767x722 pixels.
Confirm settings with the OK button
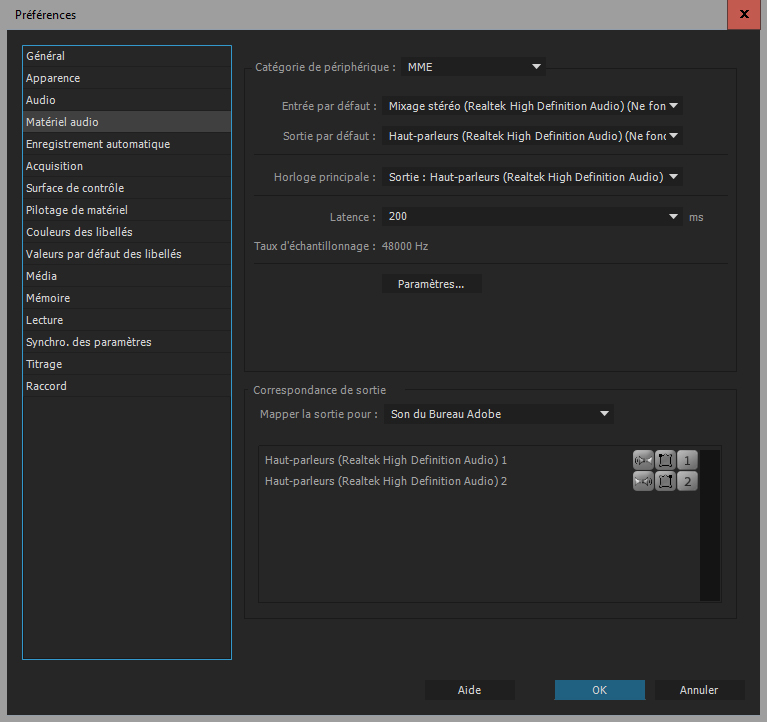tap(599, 690)
